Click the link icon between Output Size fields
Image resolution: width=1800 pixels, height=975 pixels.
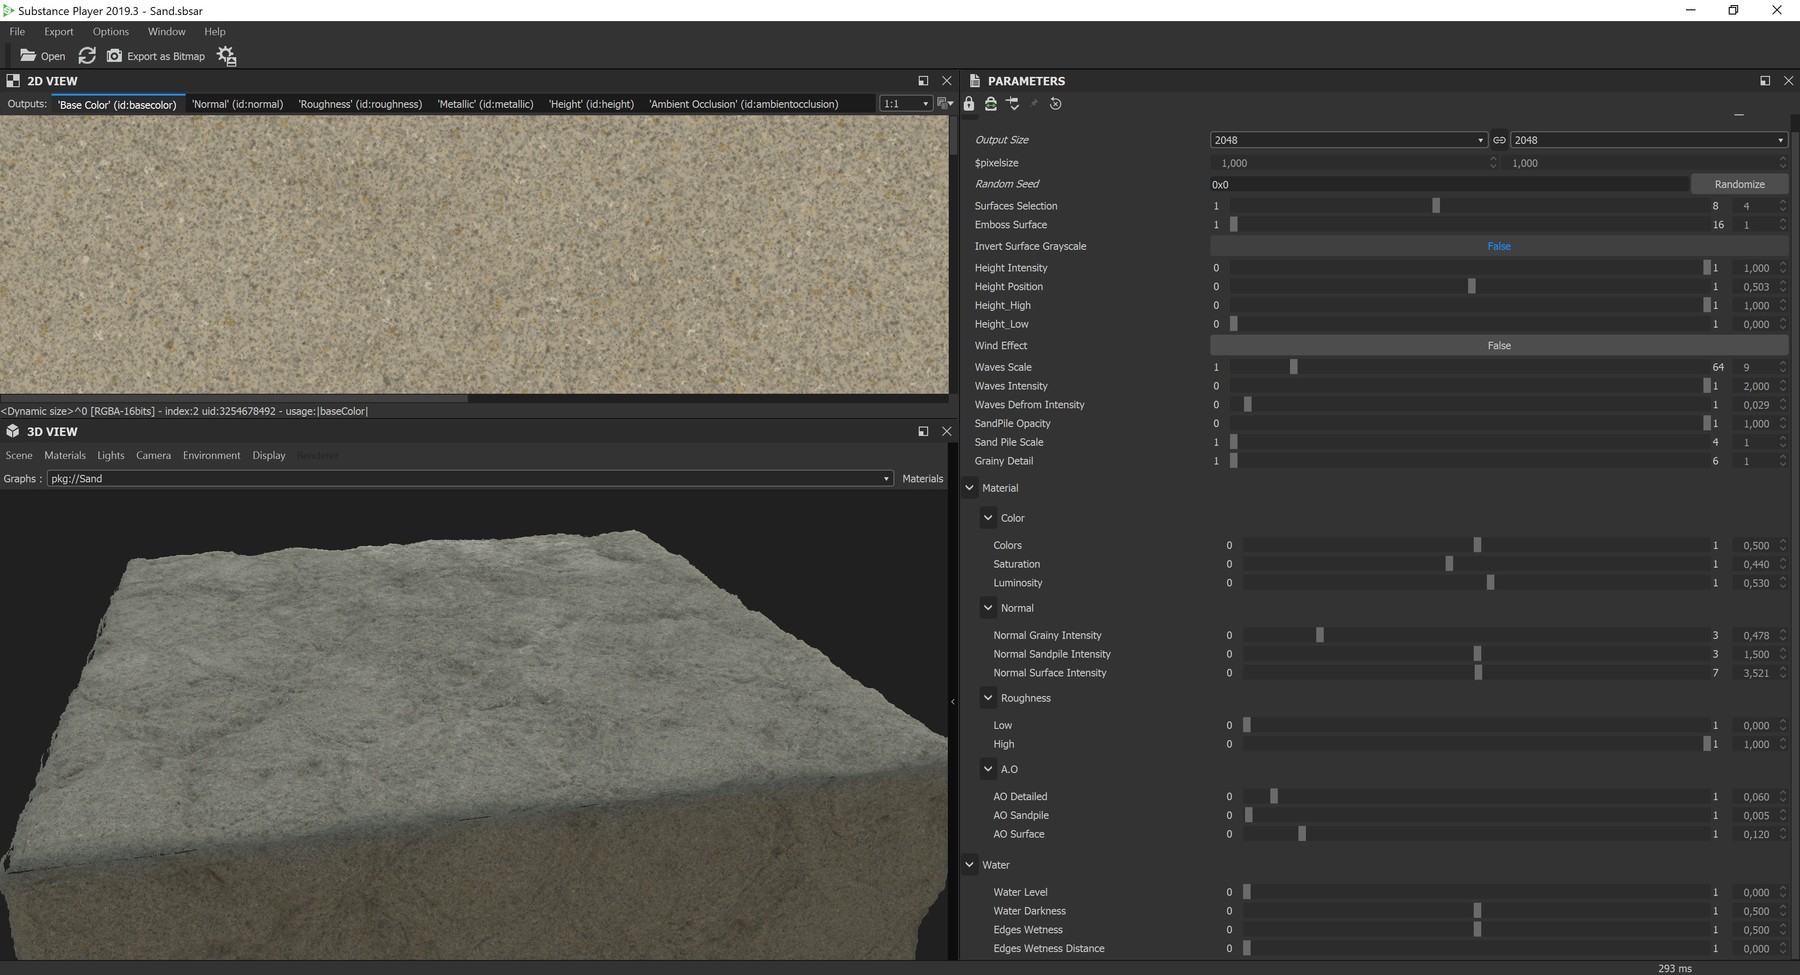1499,140
